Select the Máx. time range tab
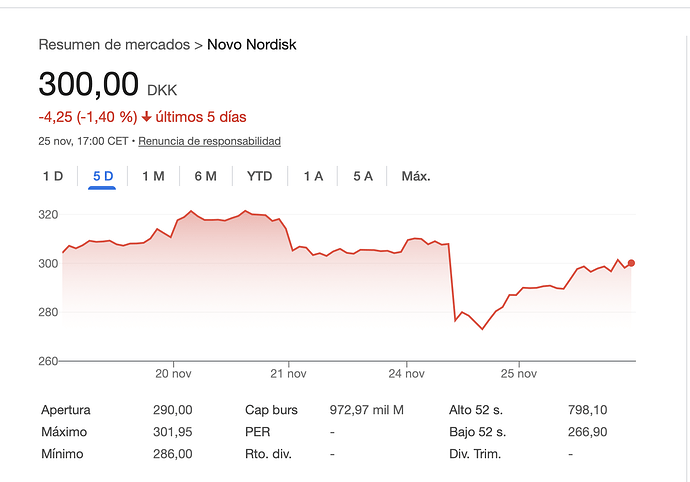The height and width of the screenshot is (482, 690). click(415, 176)
